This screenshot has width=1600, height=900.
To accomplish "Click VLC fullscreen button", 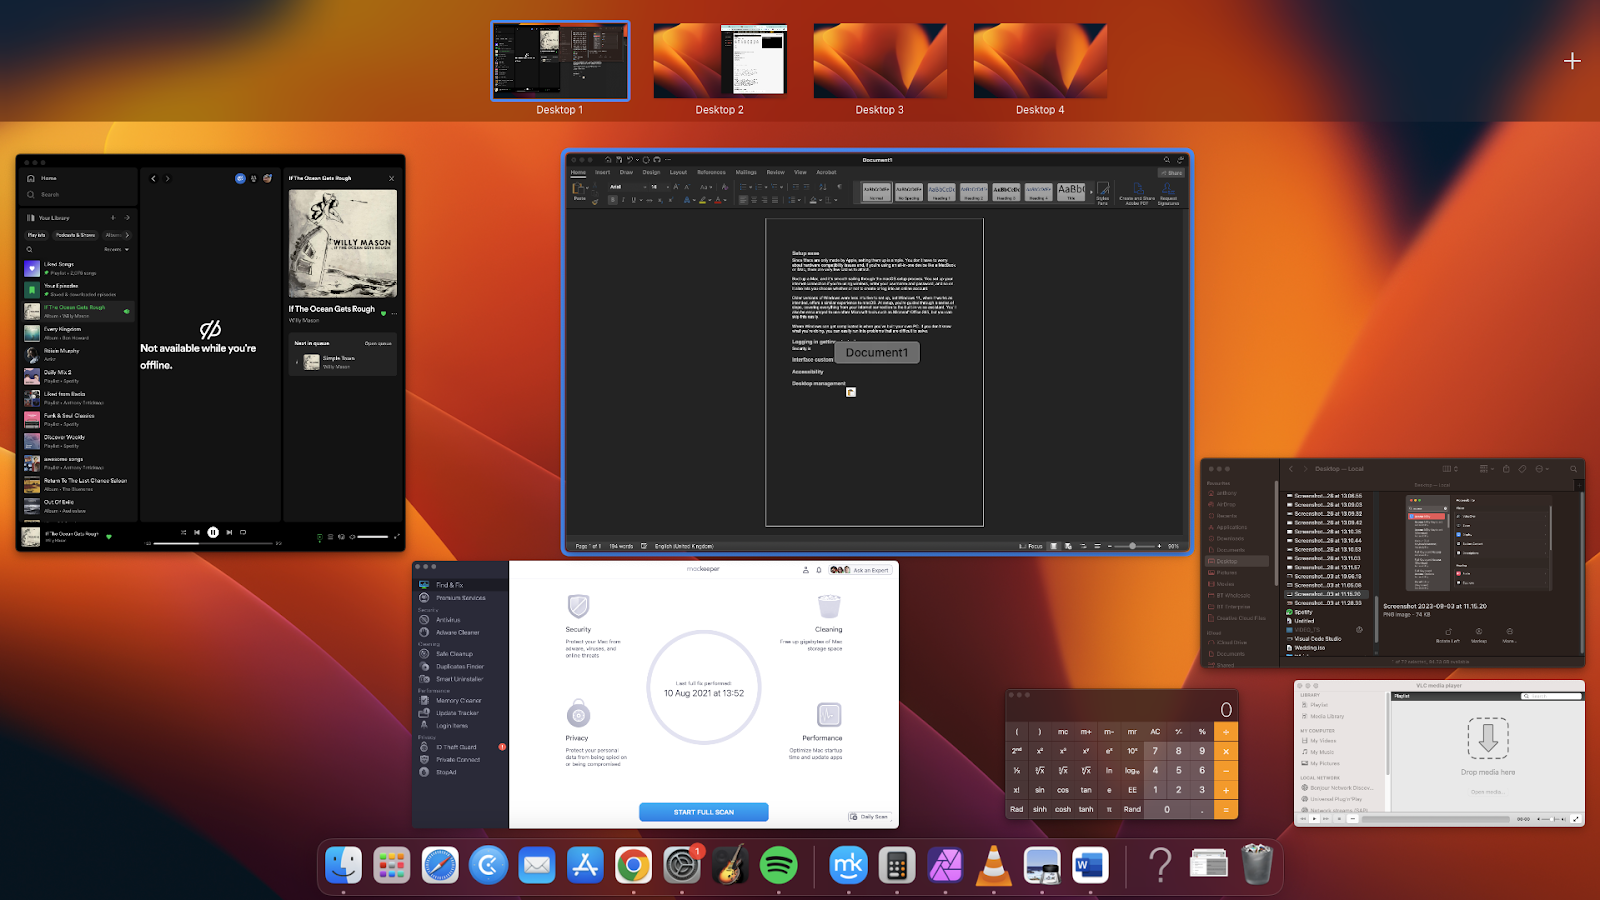I will 1576,819.
